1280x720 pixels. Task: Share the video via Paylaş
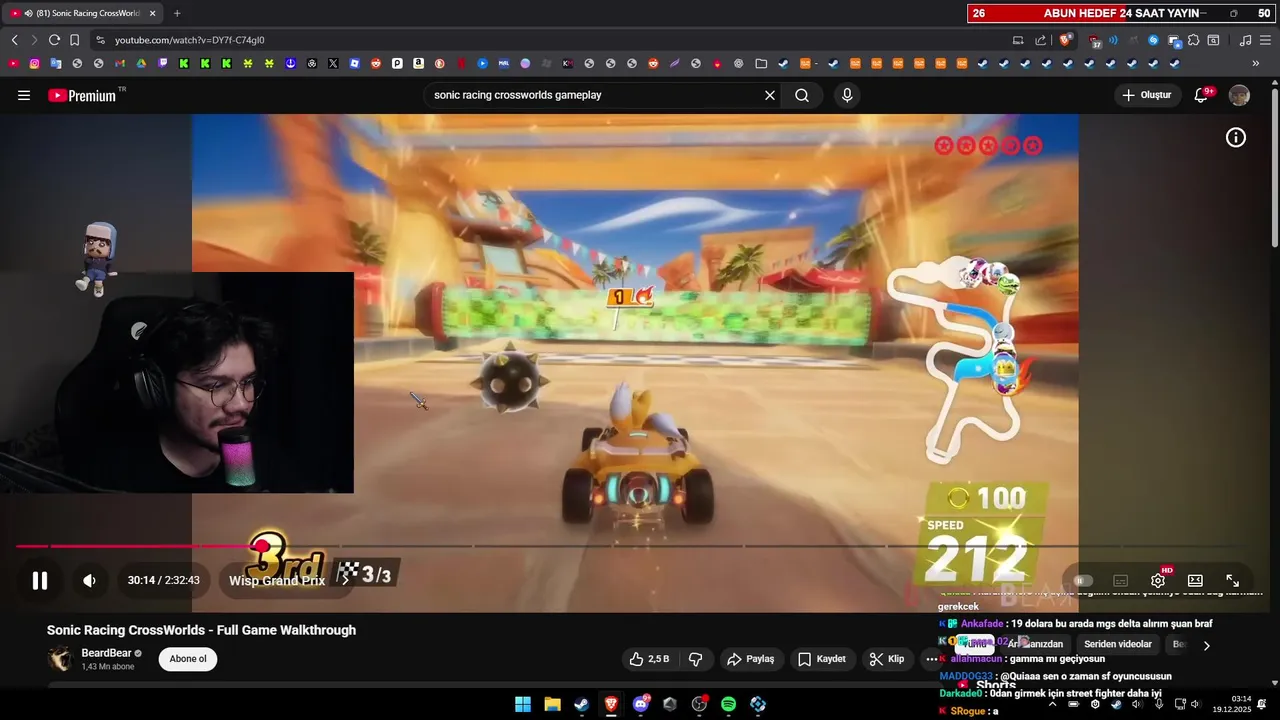(x=750, y=659)
